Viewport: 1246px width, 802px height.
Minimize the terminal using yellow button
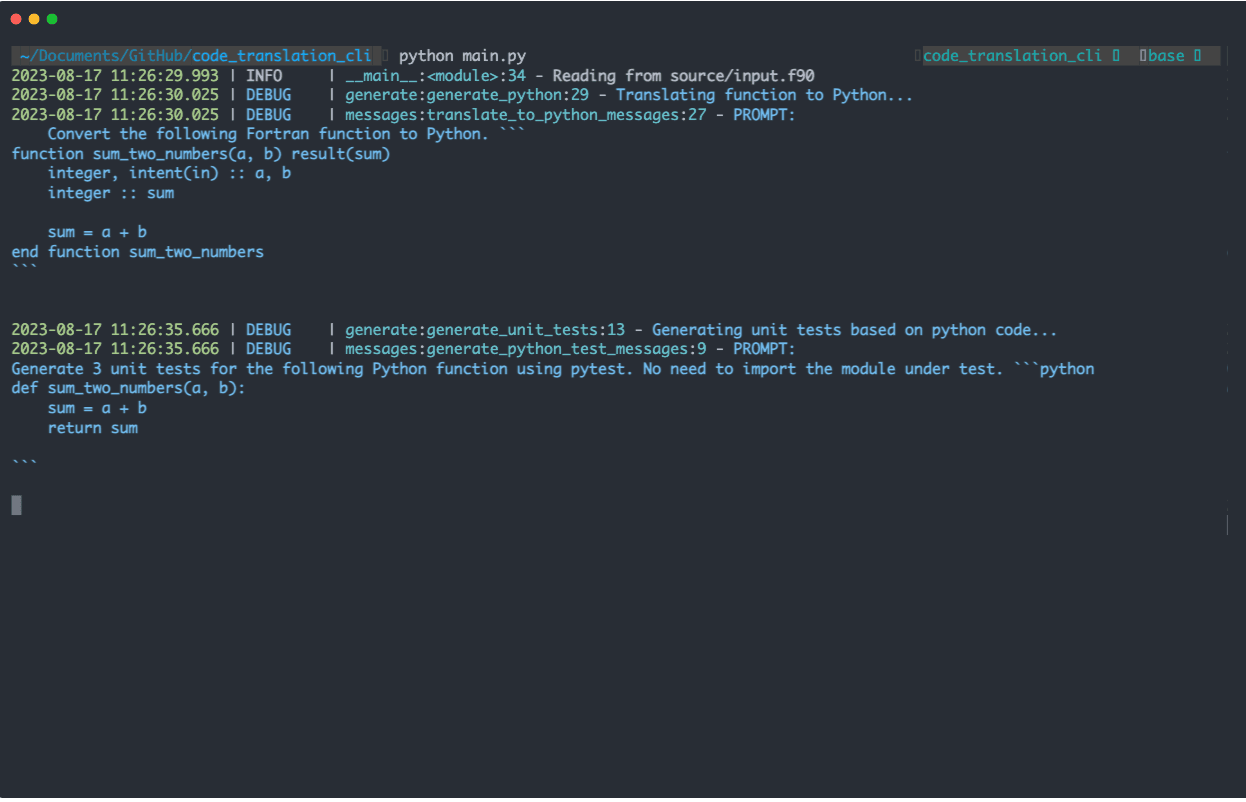click(x=34, y=19)
